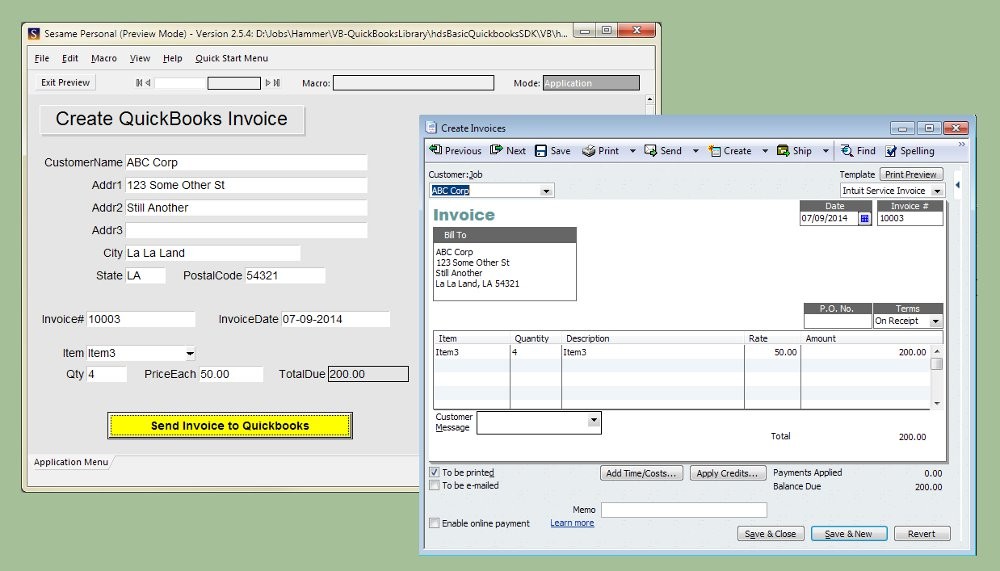The width and height of the screenshot is (1000, 571).
Task: Click the P.O. No. input field
Action: pos(837,321)
